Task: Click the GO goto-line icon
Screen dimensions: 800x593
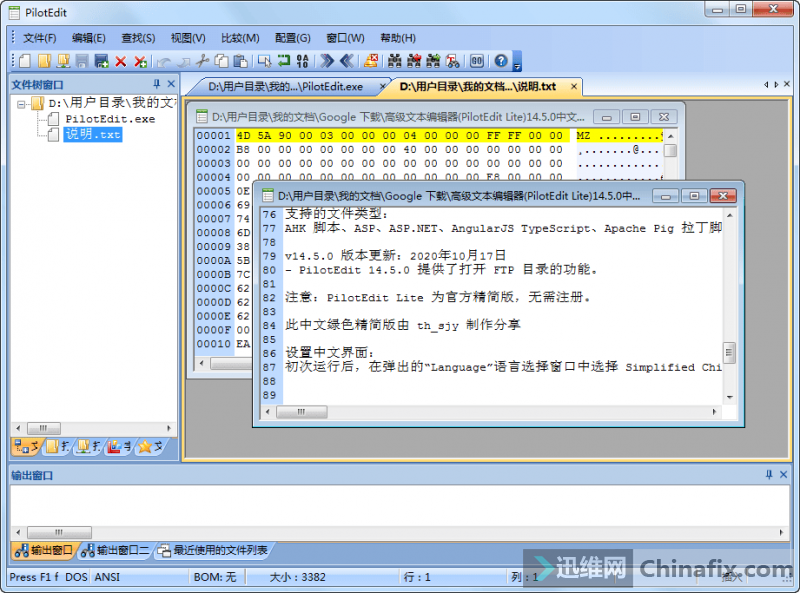Action: (477, 61)
